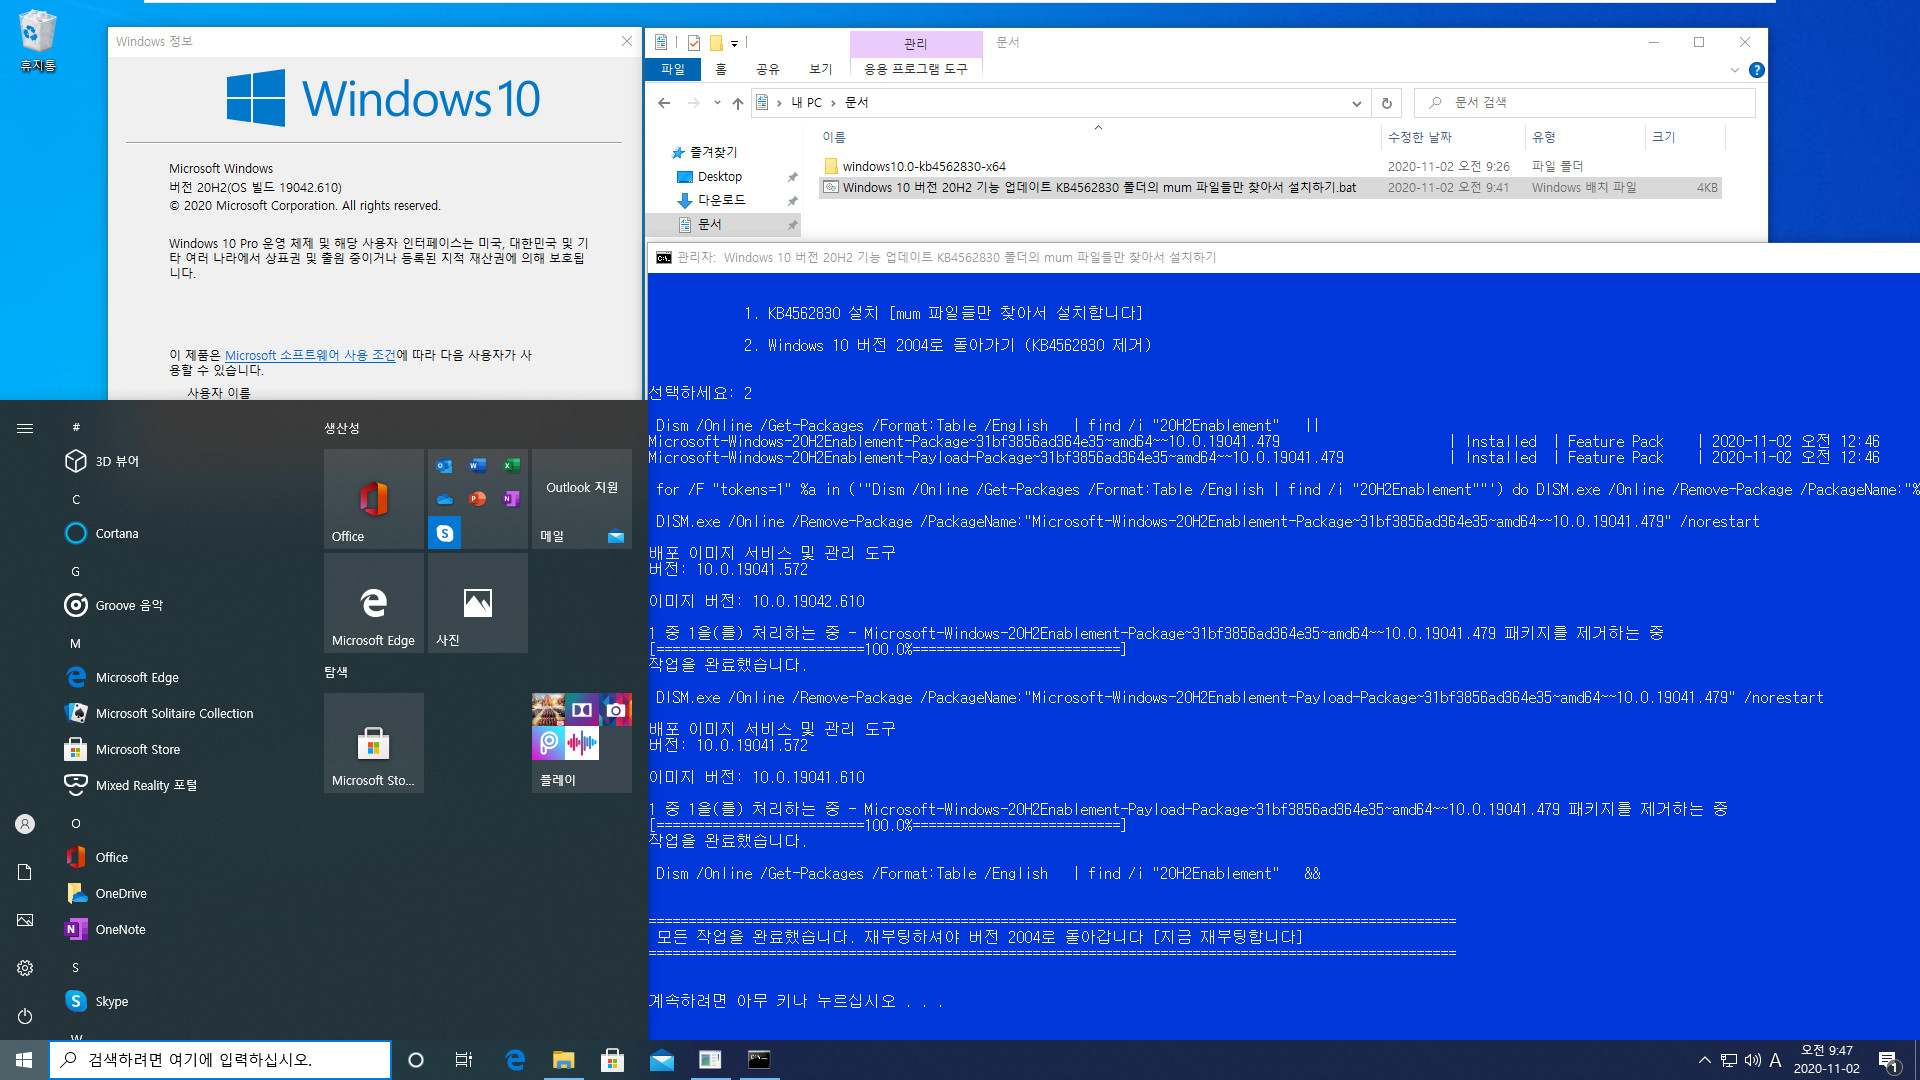Click the 내 PC breadcrumb chevron in the address bar
Screen dimensions: 1920x1080
pyautogui.click(x=832, y=103)
